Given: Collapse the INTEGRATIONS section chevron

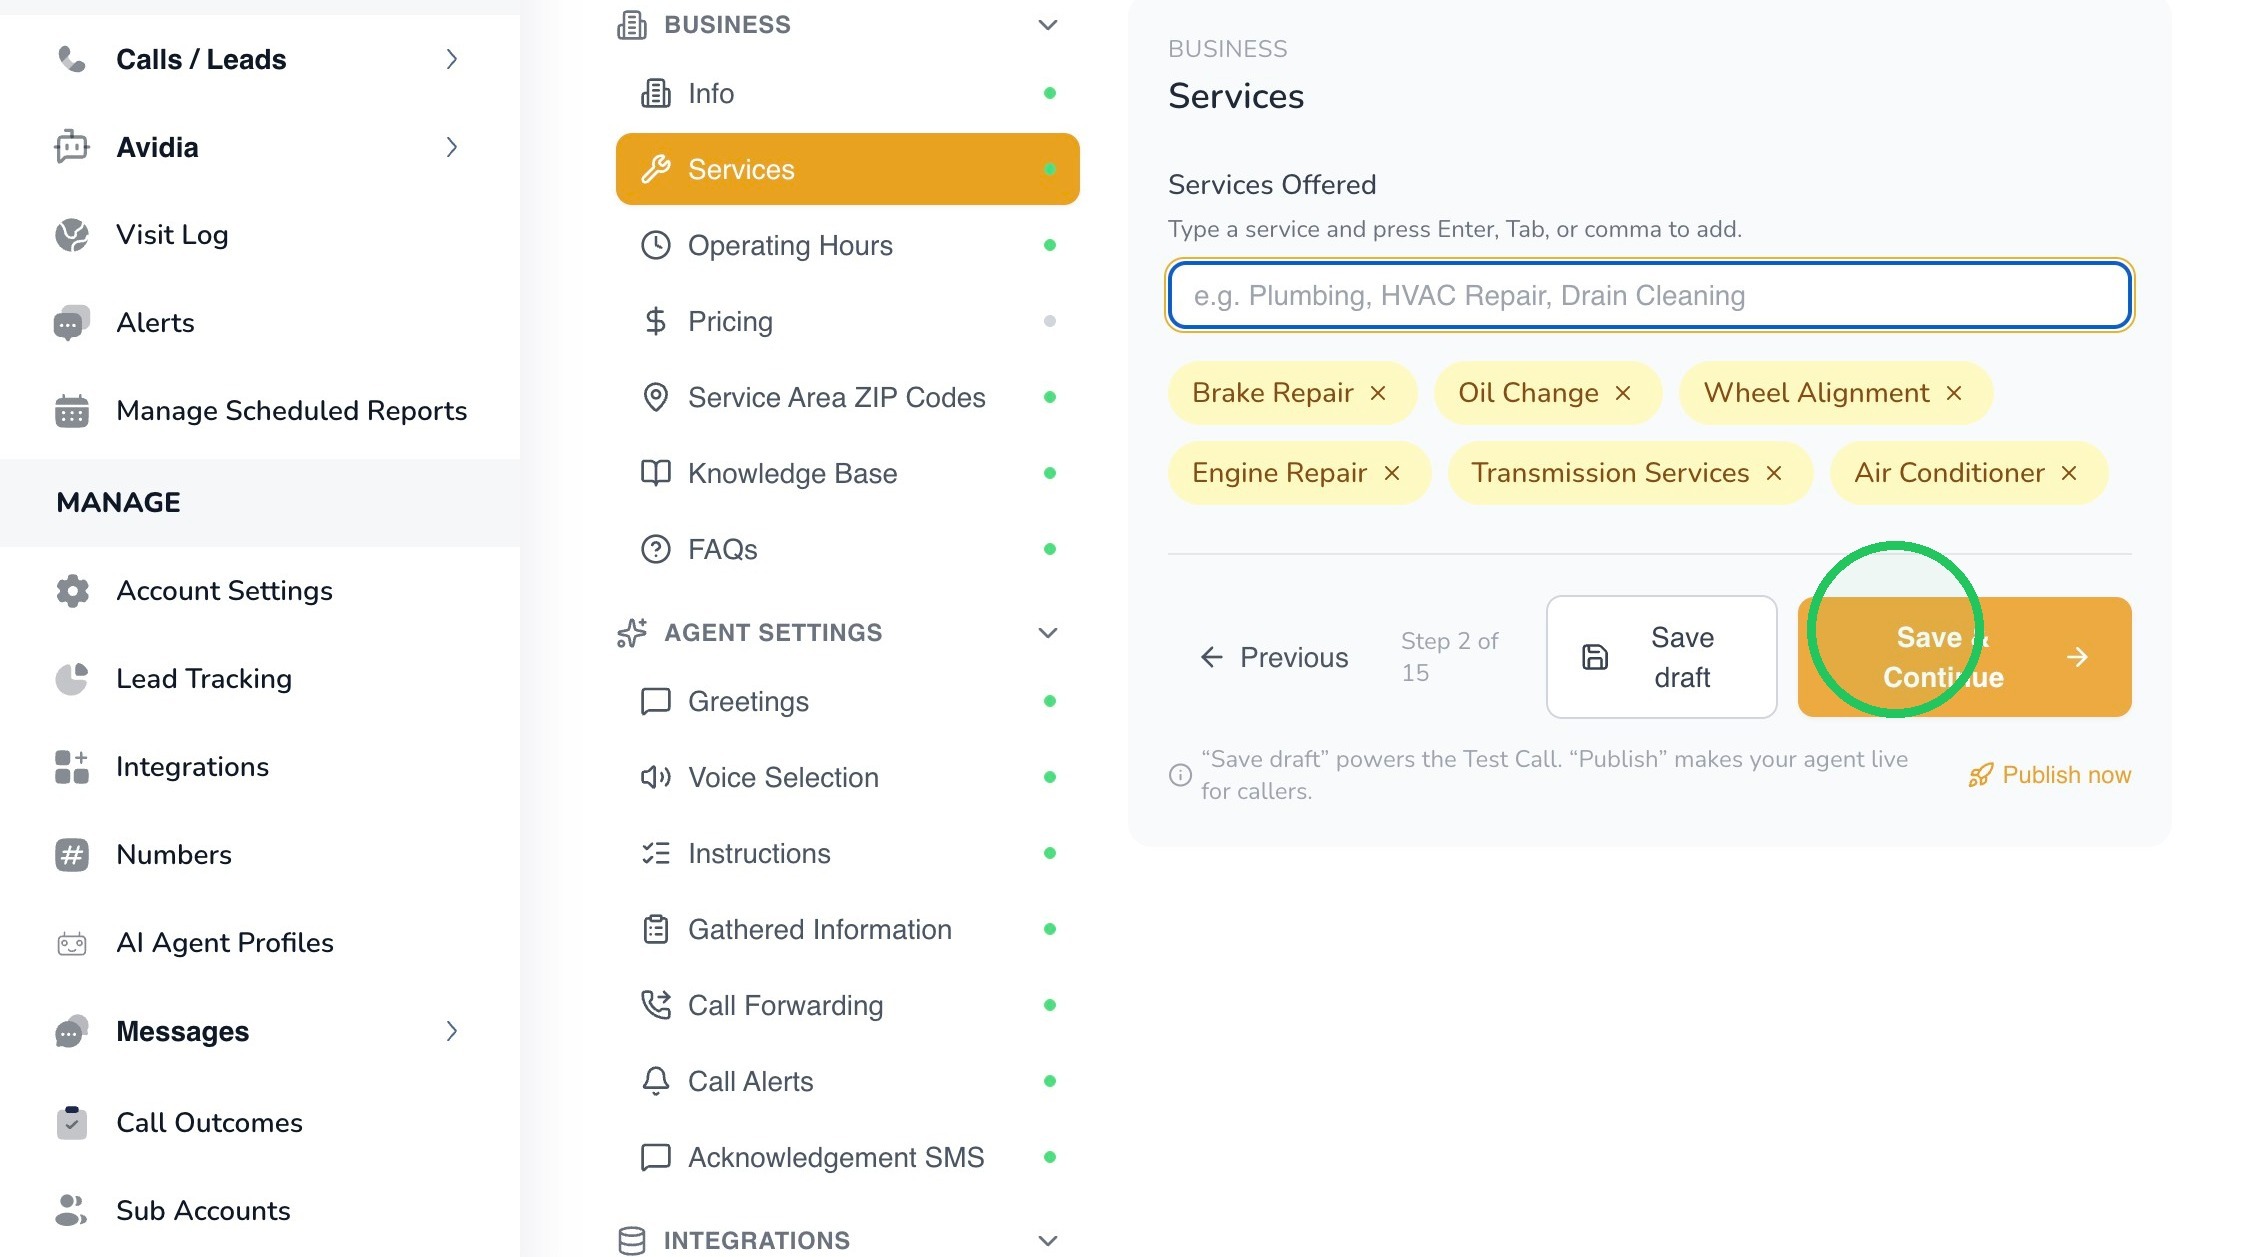Looking at the screenshot, I should [x=1048, y=1241].
